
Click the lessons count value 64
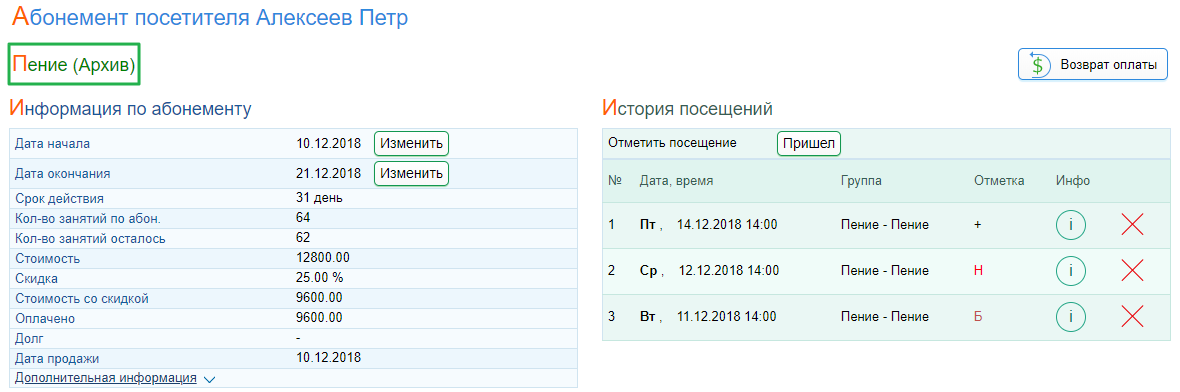click(x=303, y=217)
